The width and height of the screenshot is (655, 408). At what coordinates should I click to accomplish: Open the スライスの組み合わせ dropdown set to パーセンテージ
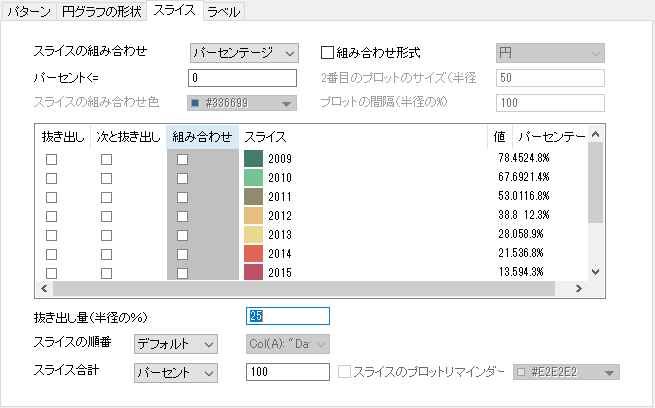[x=244, y=53]
